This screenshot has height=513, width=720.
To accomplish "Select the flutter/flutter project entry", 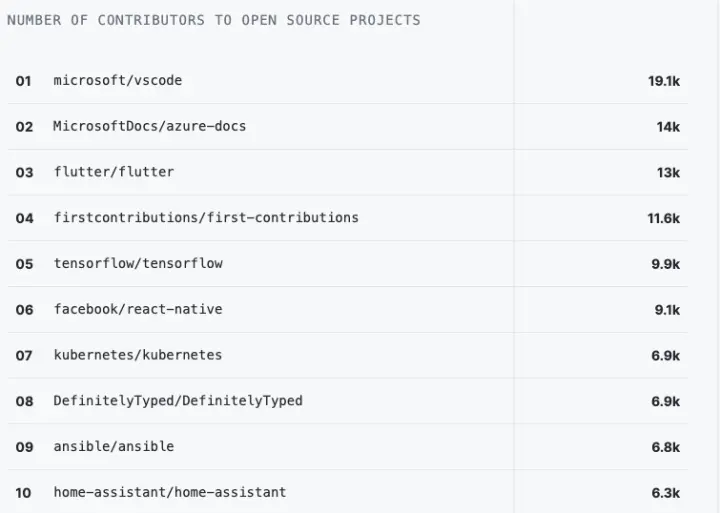I will click(114, 172).
